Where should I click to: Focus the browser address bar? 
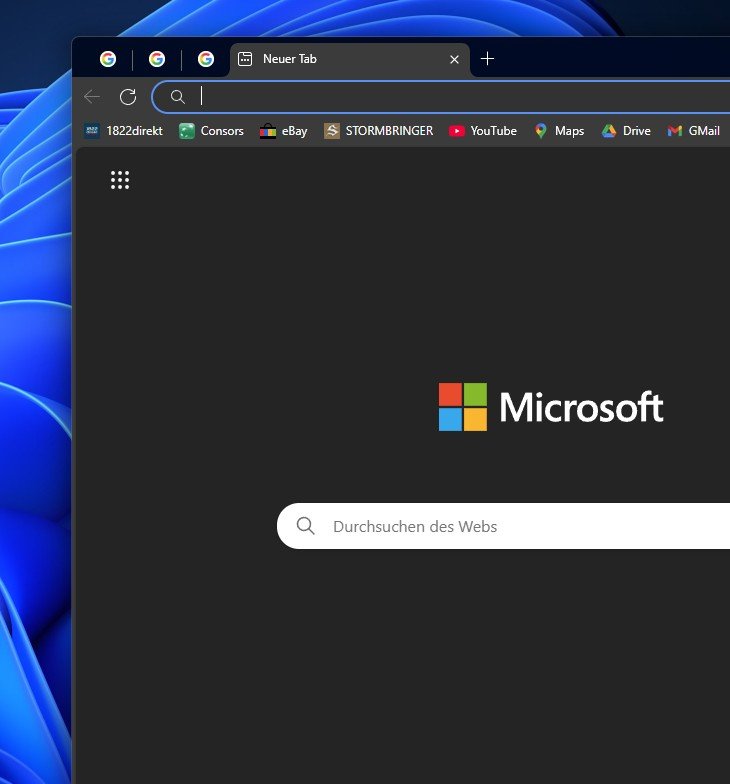(441, 96)
